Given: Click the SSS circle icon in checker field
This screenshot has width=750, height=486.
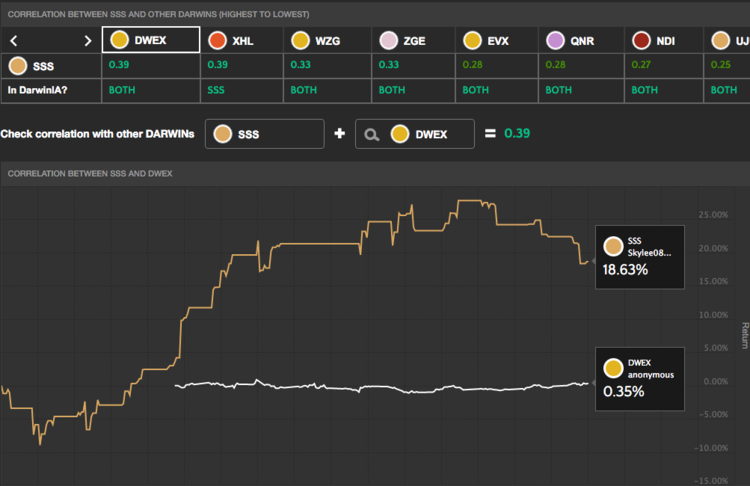Looking at the screenshot, I should click(222, 134).
